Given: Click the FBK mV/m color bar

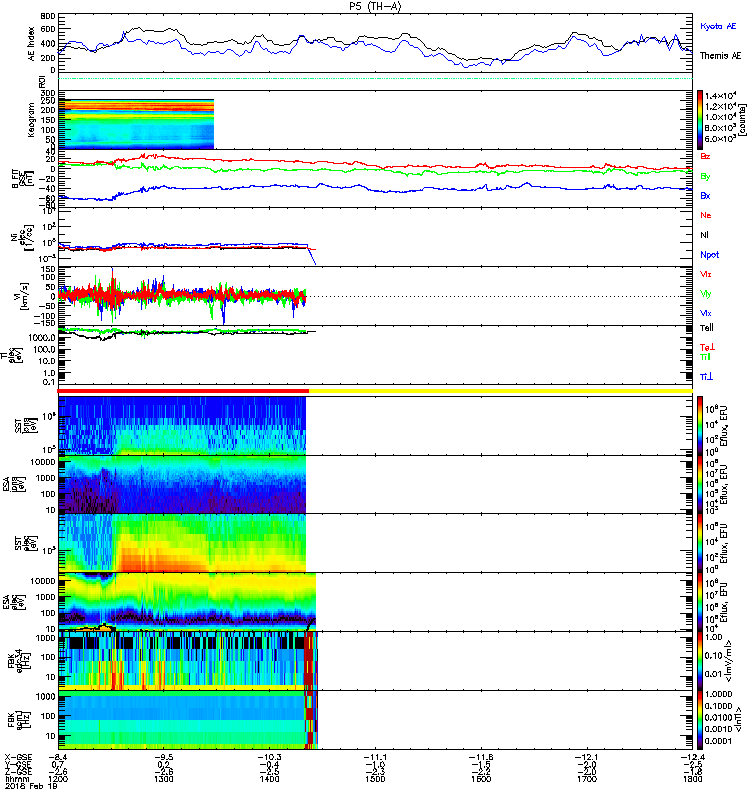Looking at the screenshot, I should (x=700, y=661).
